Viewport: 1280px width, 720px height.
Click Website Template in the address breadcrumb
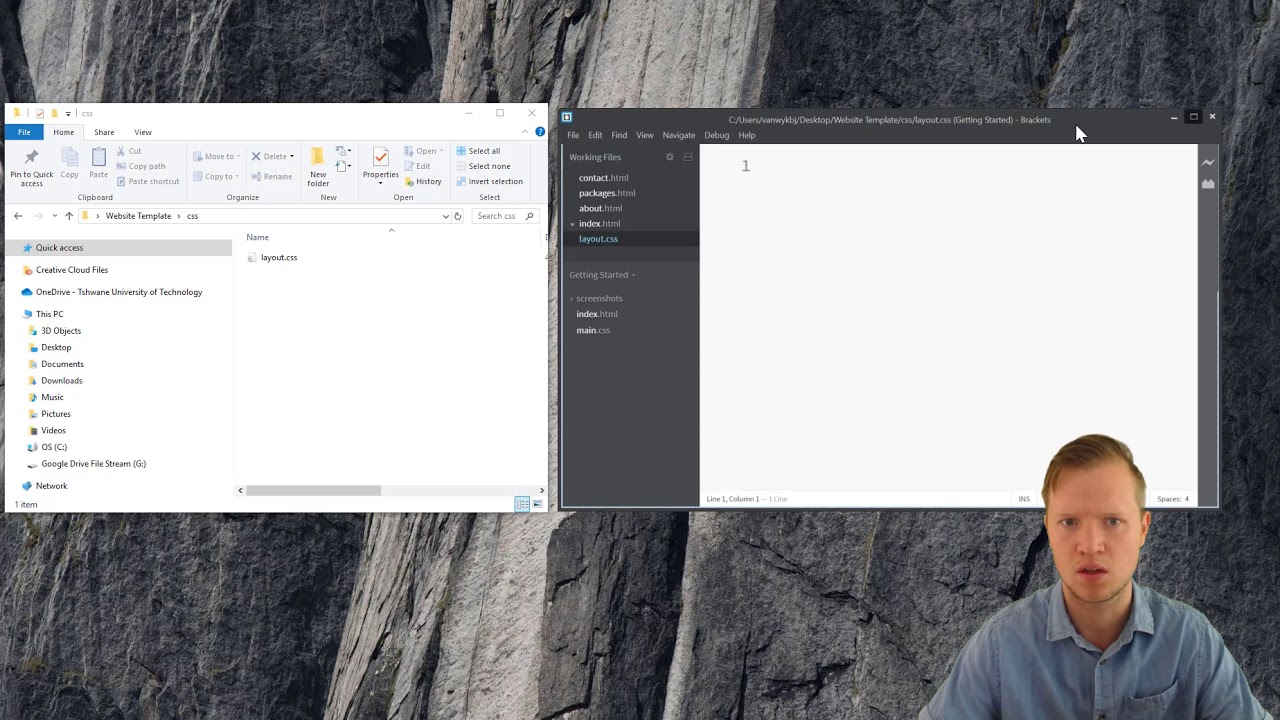[138, 216]
